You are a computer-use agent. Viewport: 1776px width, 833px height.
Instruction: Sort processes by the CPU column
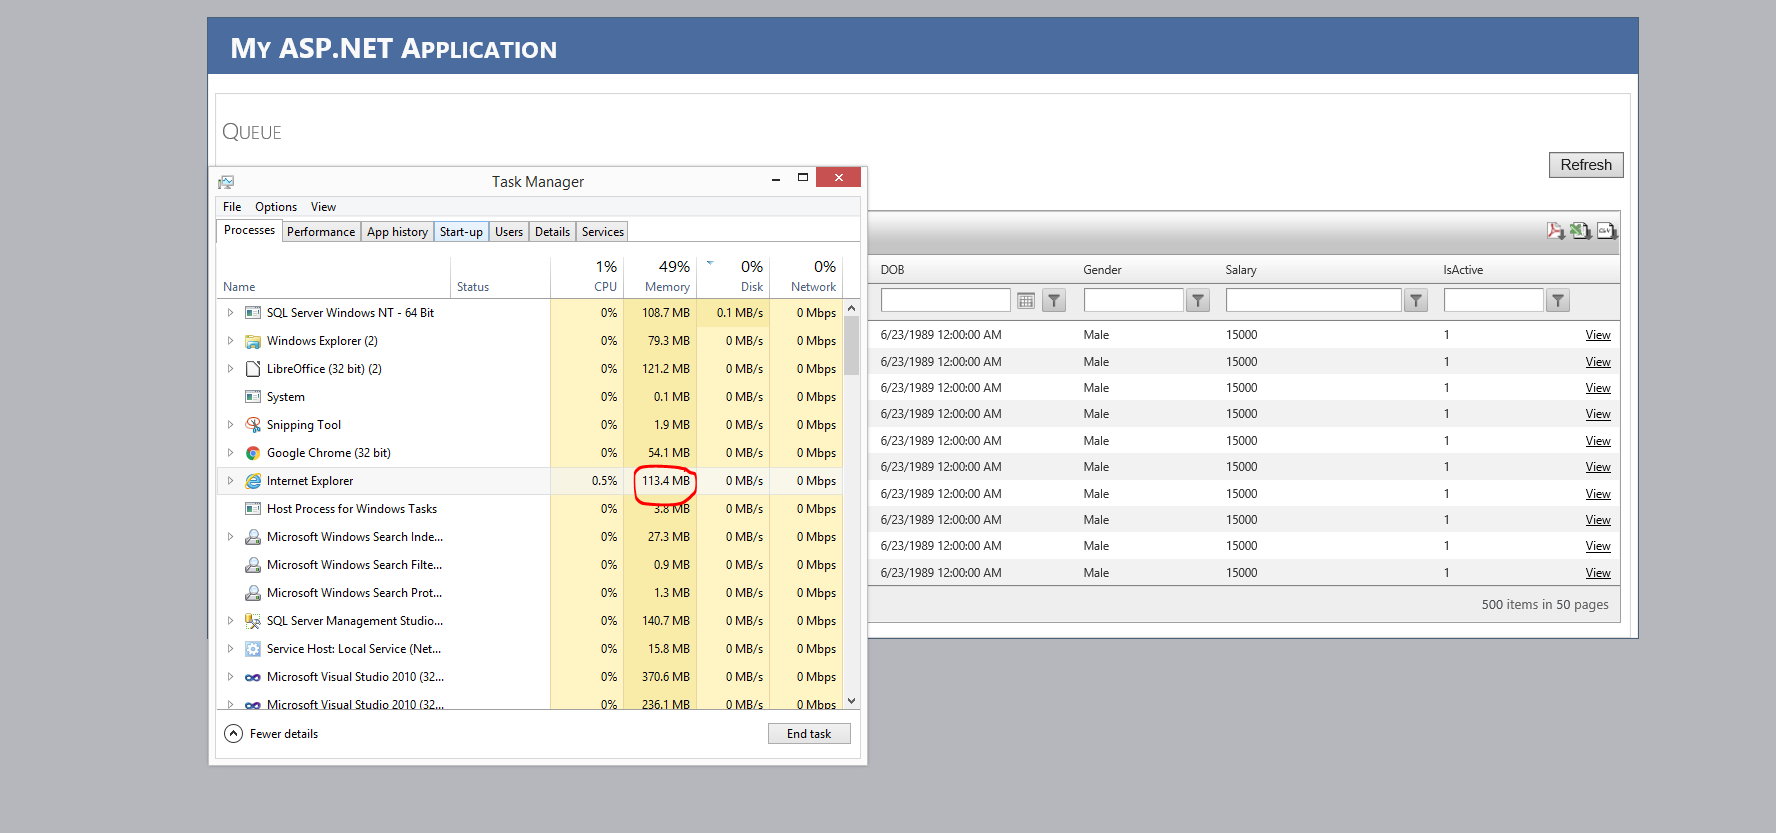[587, 277]
